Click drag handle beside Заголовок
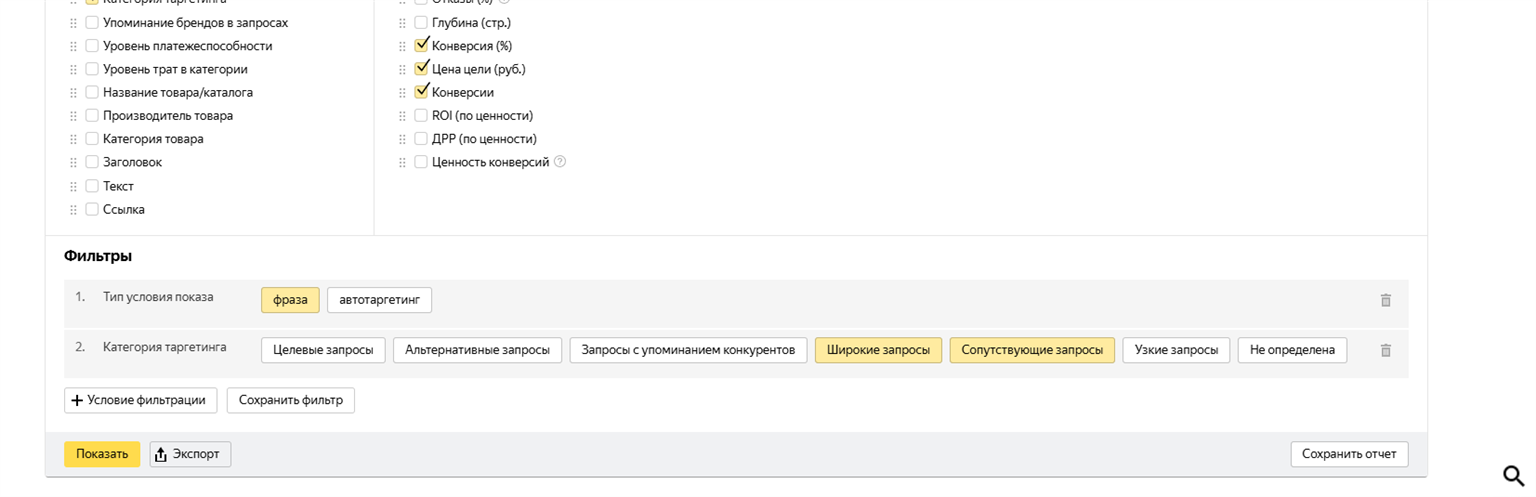Viewport: 1536px width, 497px height. point(73,162)
